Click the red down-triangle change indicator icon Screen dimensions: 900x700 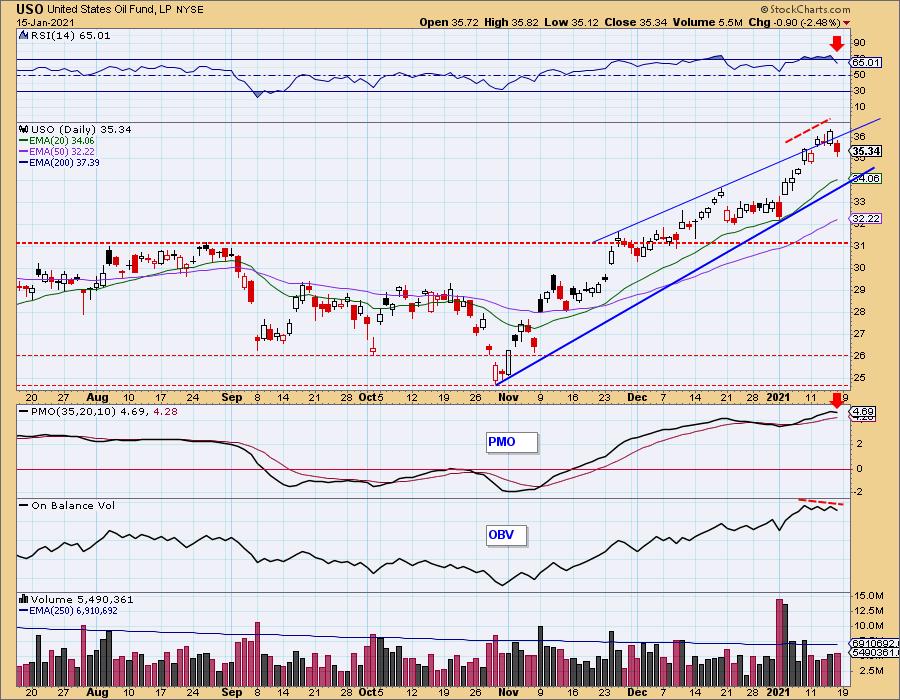coord(847,23)
